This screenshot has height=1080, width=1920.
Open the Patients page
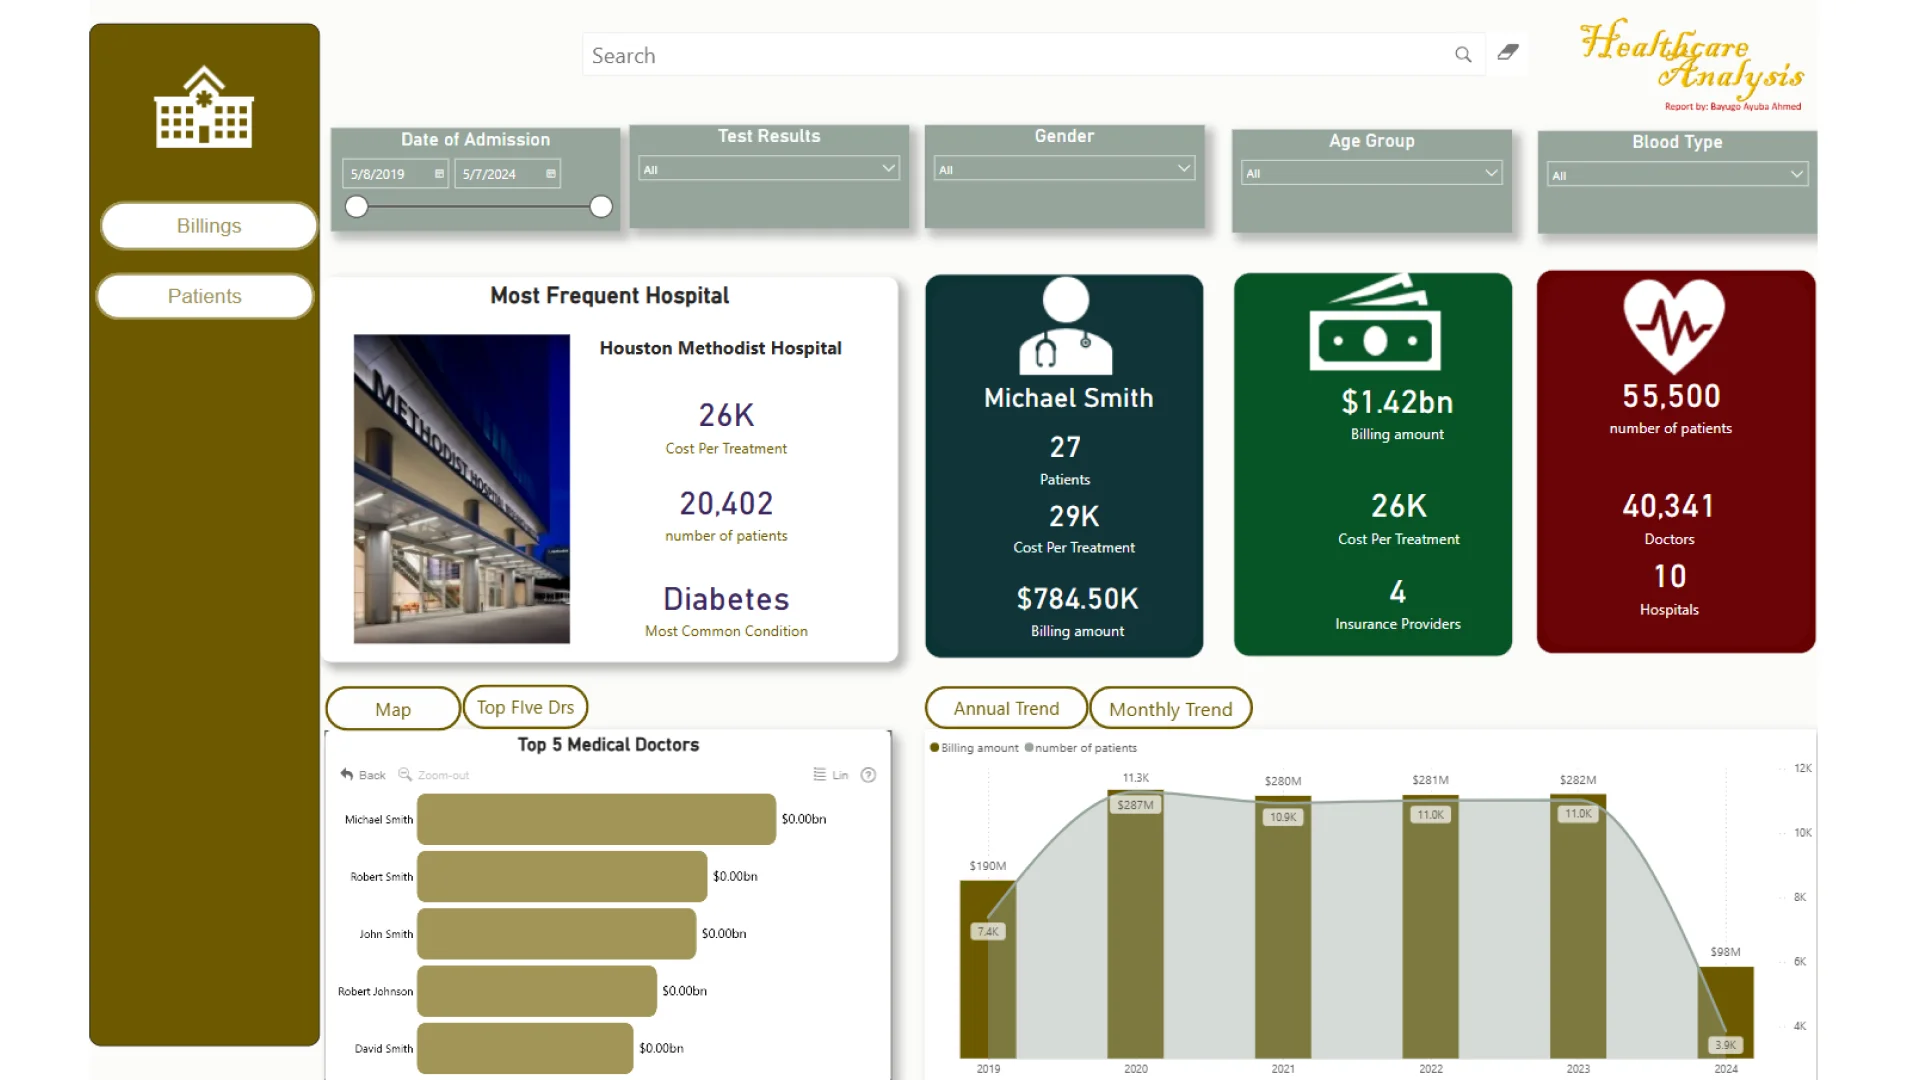(205, 296)
